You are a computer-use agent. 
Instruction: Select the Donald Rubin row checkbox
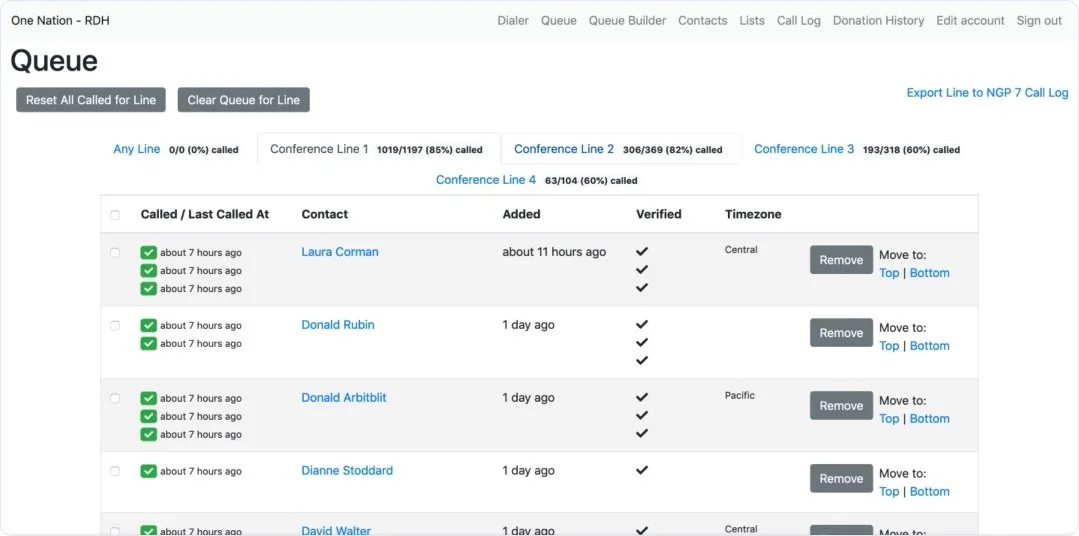pyautogui.click(x=115, y=326)
